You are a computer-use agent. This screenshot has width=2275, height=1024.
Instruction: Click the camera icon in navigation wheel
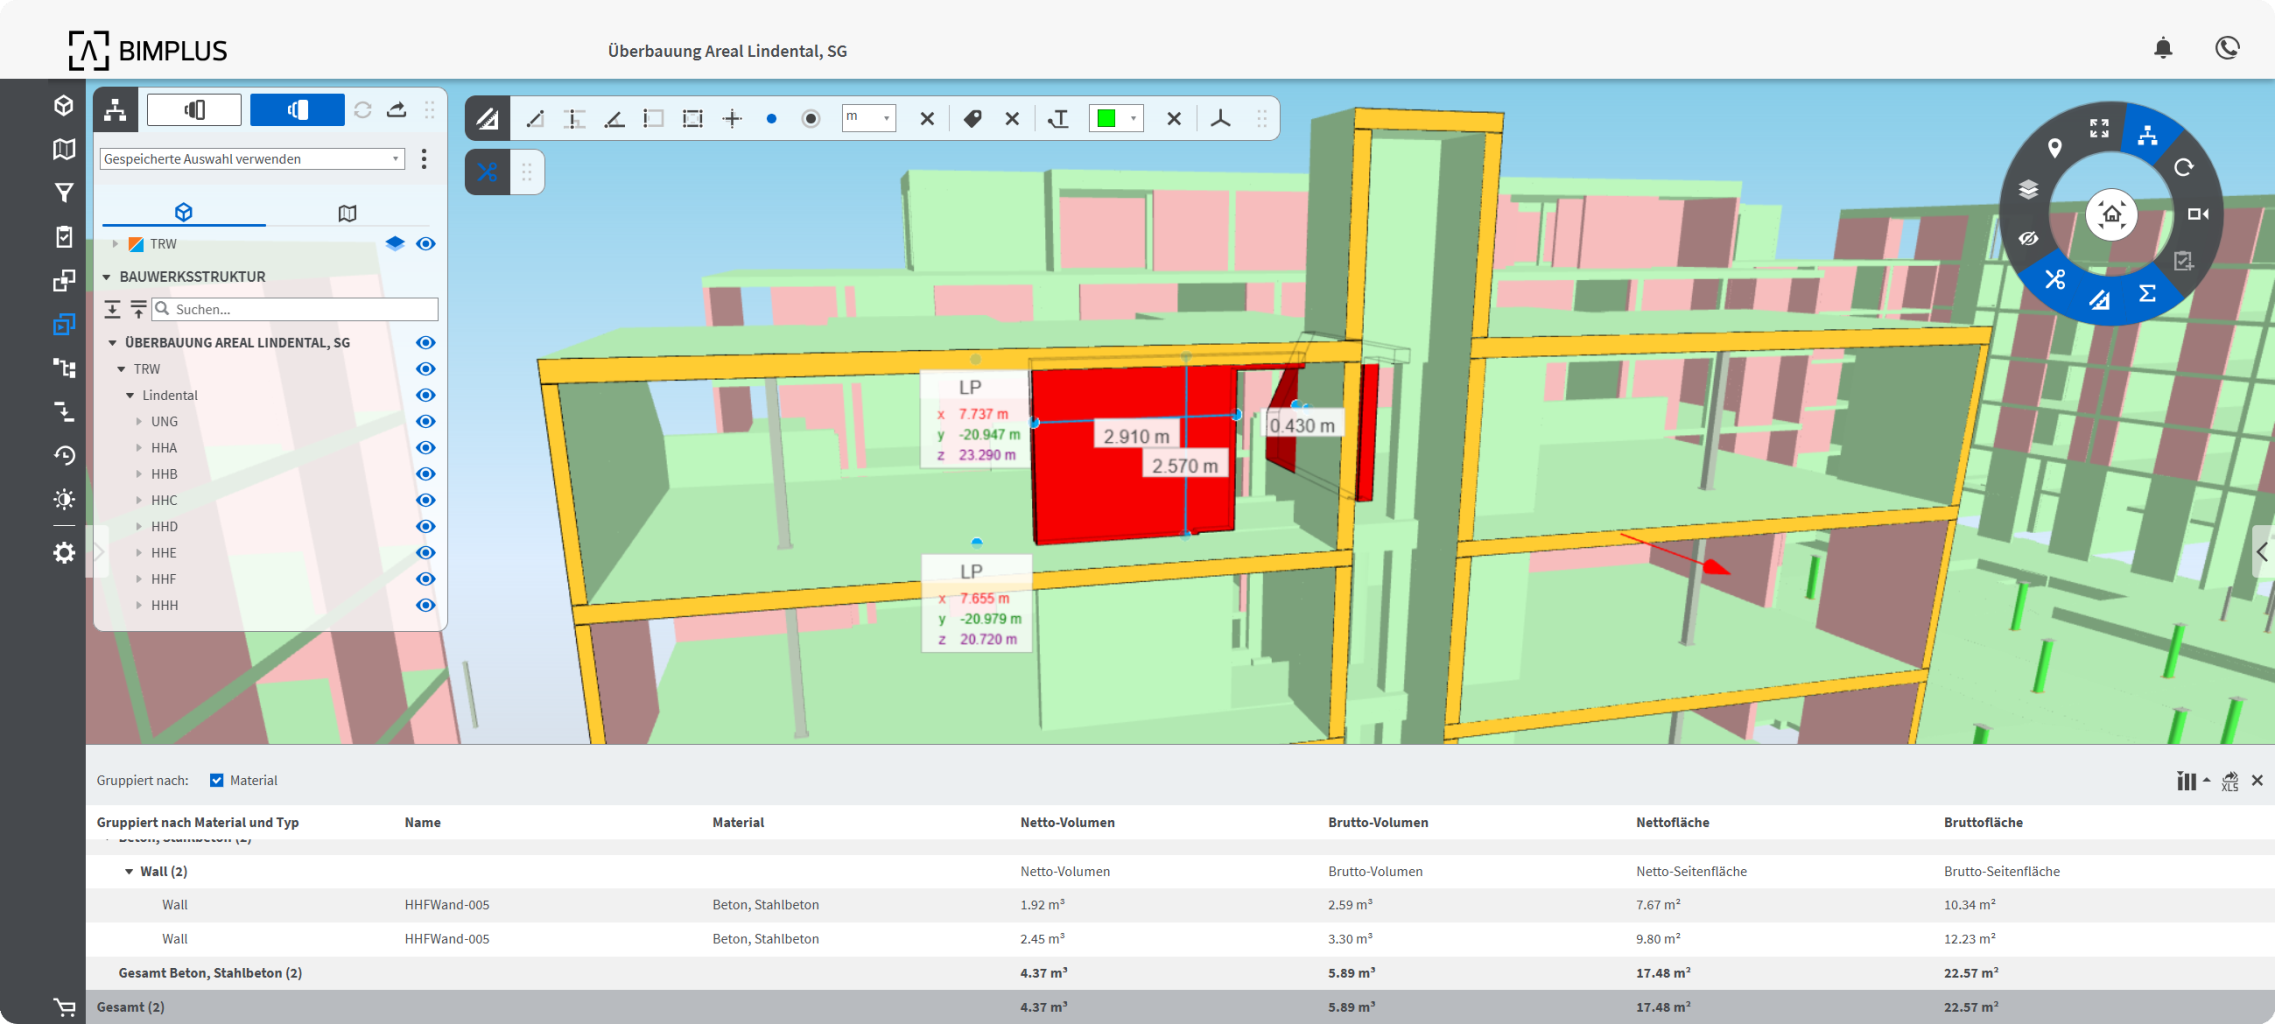[2197, 214]
